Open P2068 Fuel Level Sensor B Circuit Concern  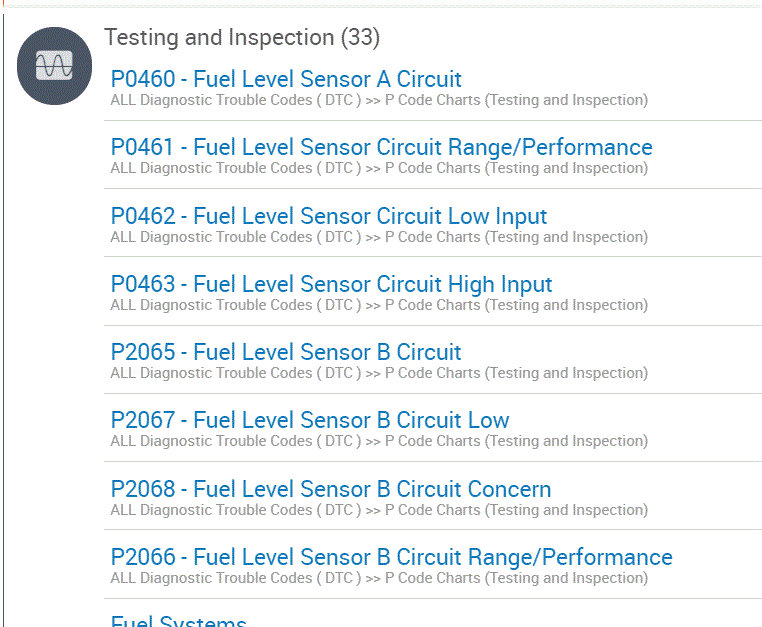point(331,489)
